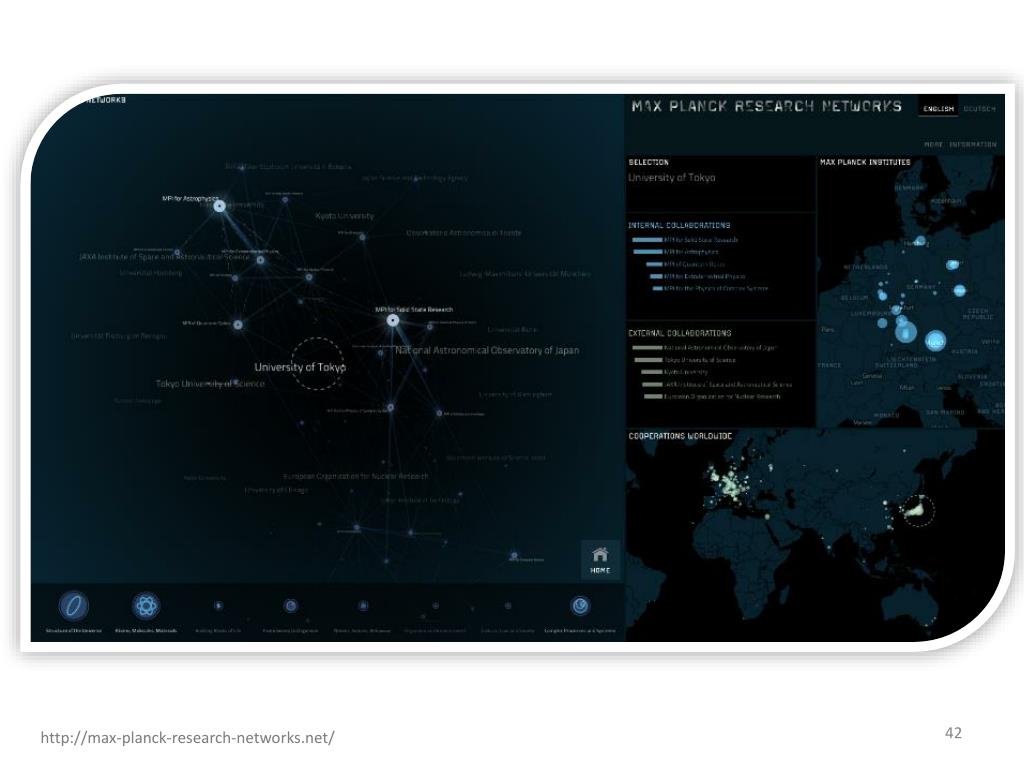Select MPI for Solid State Research in Internal Collaborations
The width and height of the screenshot is (1024, 768).
point(685,240)
